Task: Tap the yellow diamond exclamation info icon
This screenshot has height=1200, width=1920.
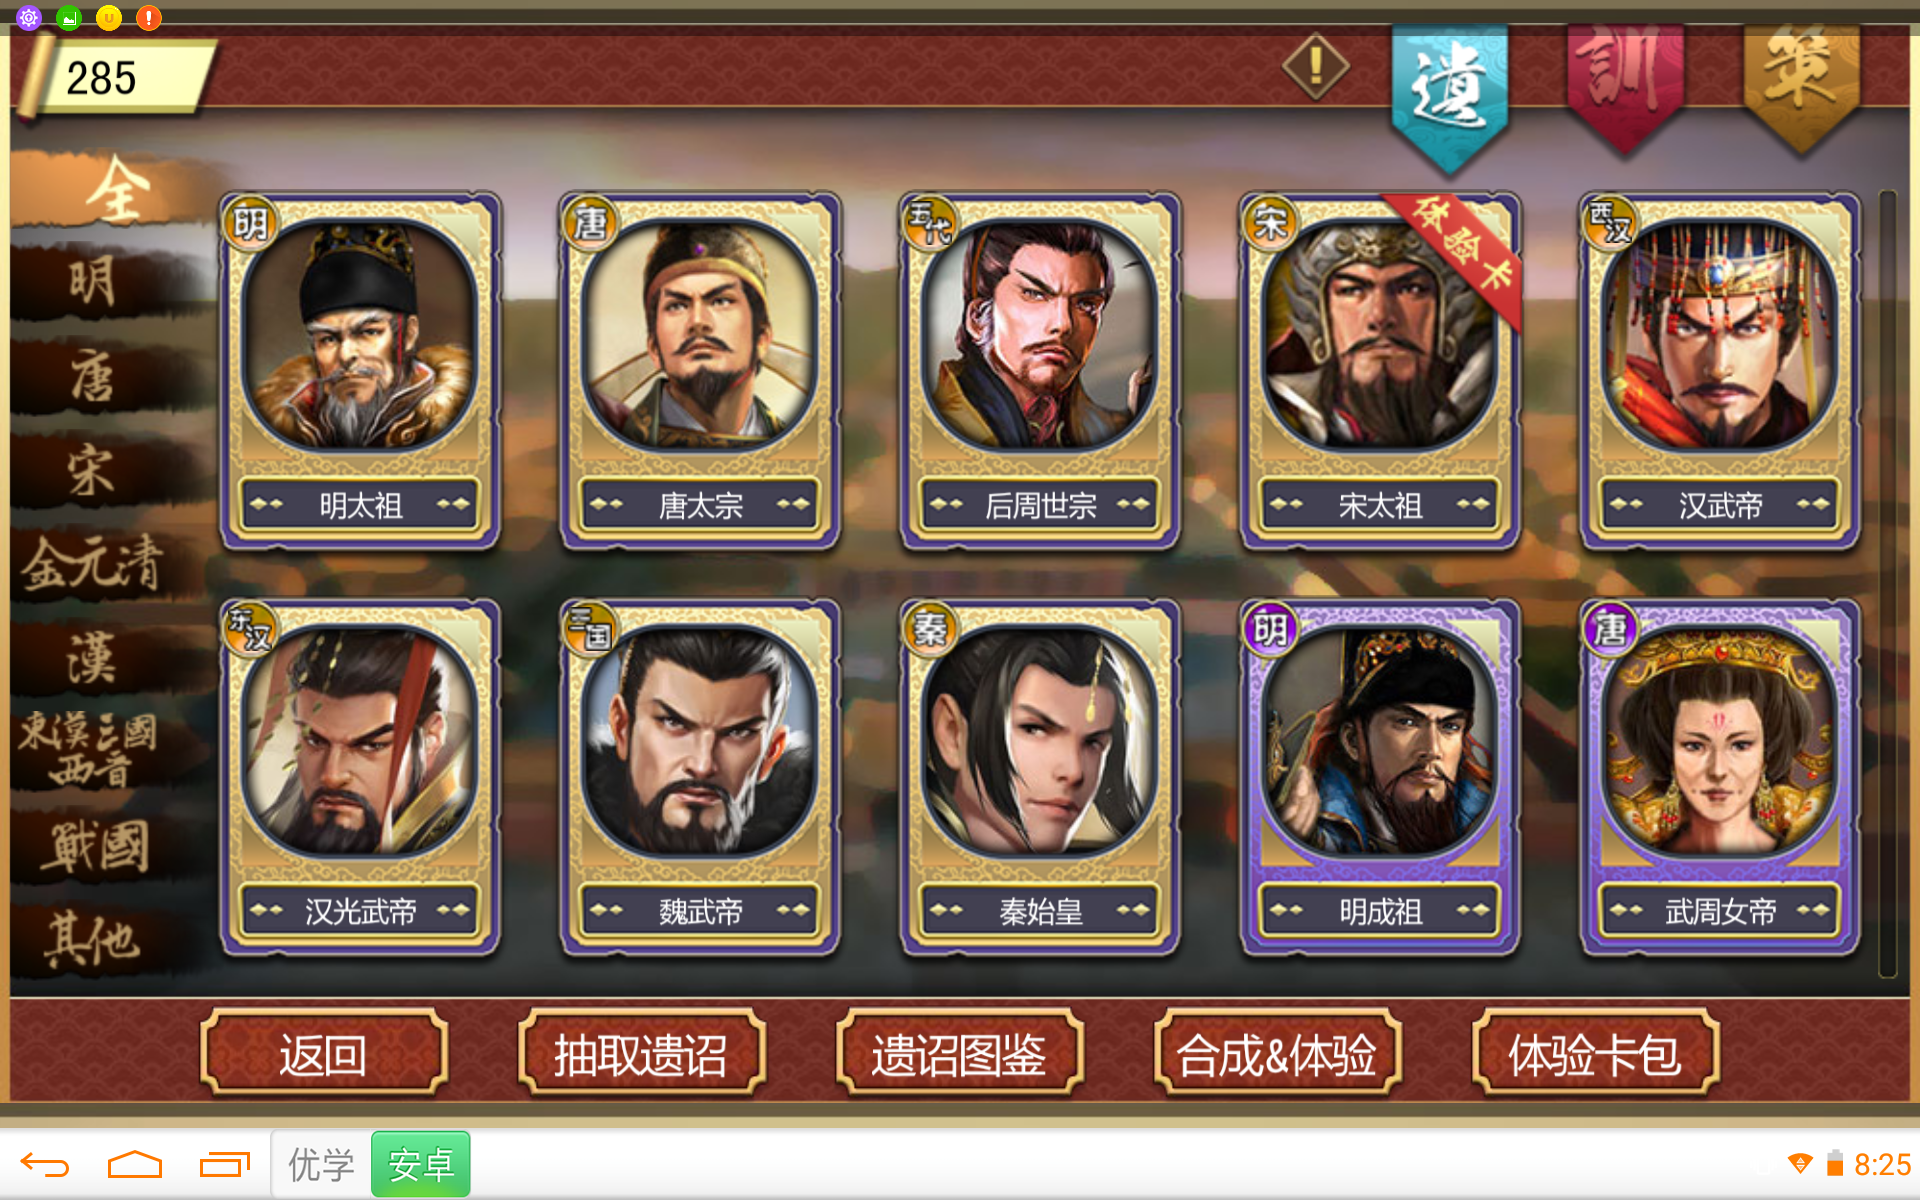Action: 1315,66
